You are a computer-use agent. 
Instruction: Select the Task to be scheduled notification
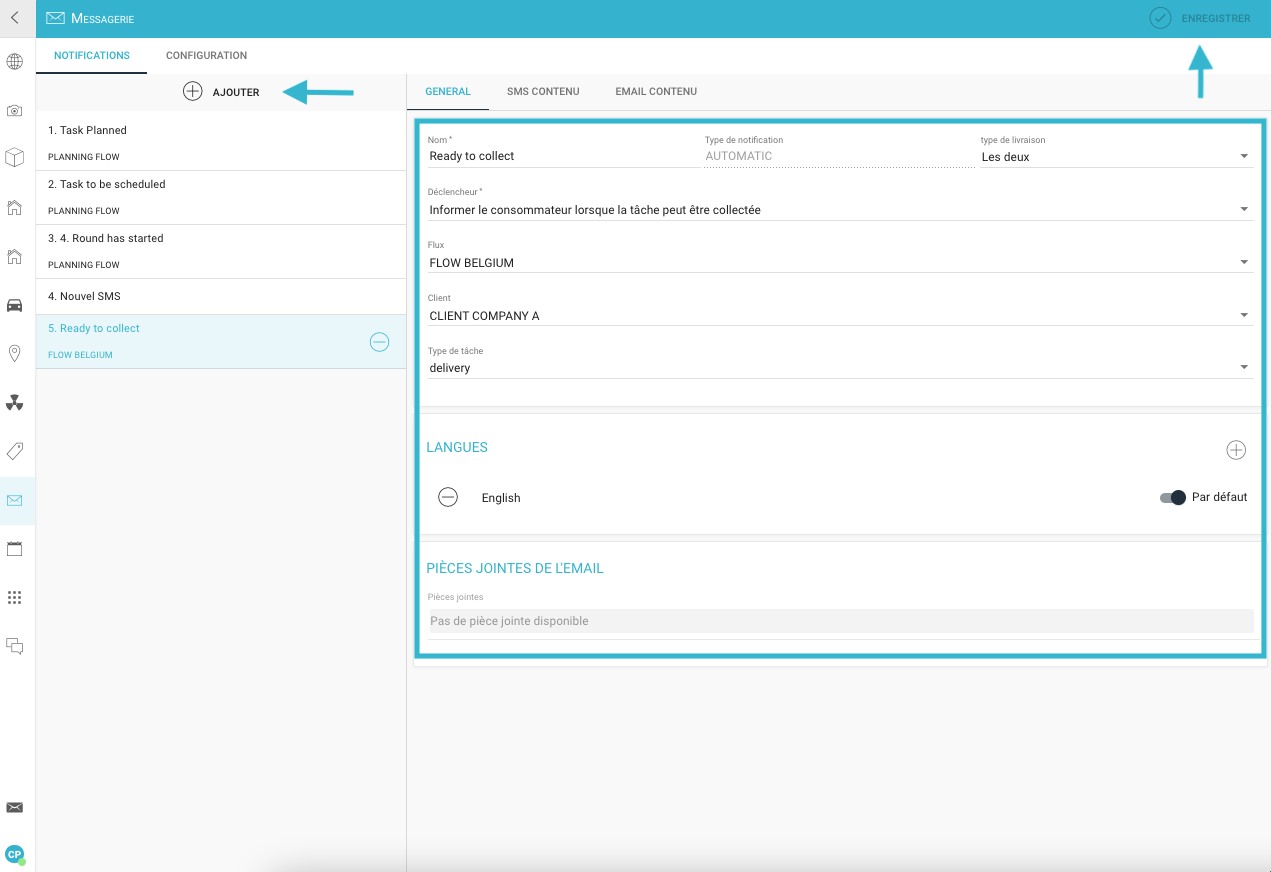(221, 197)
